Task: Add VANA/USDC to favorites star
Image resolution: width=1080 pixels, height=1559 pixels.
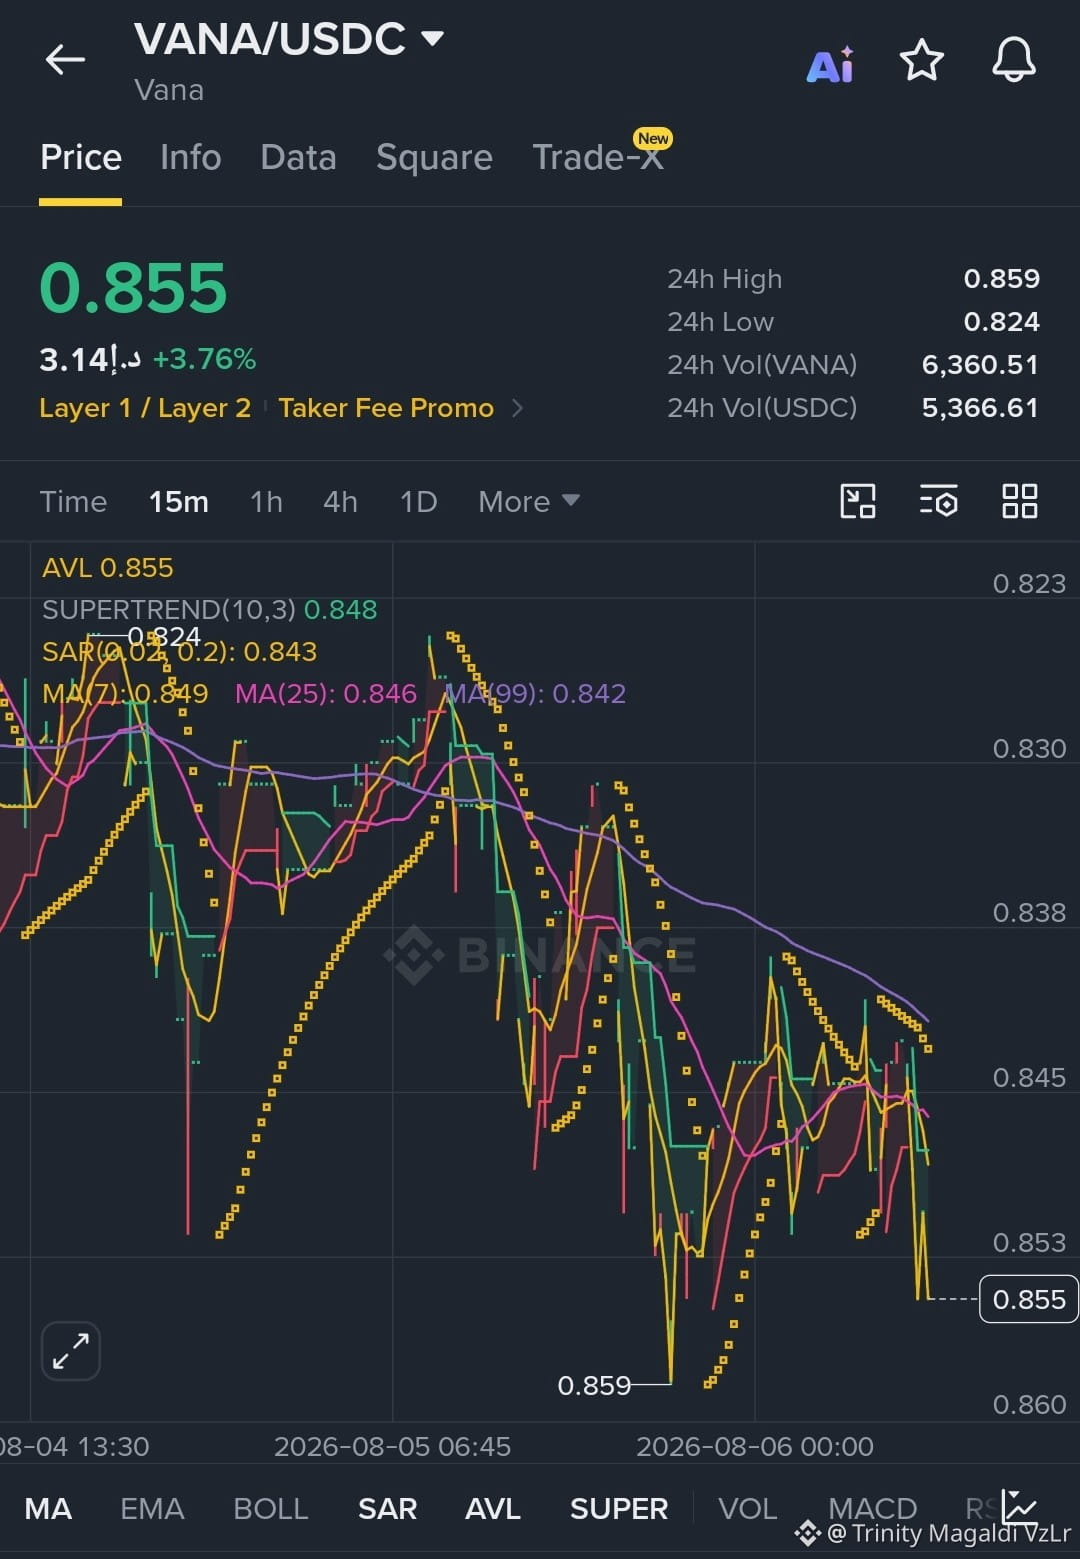Action: (921, 61)
